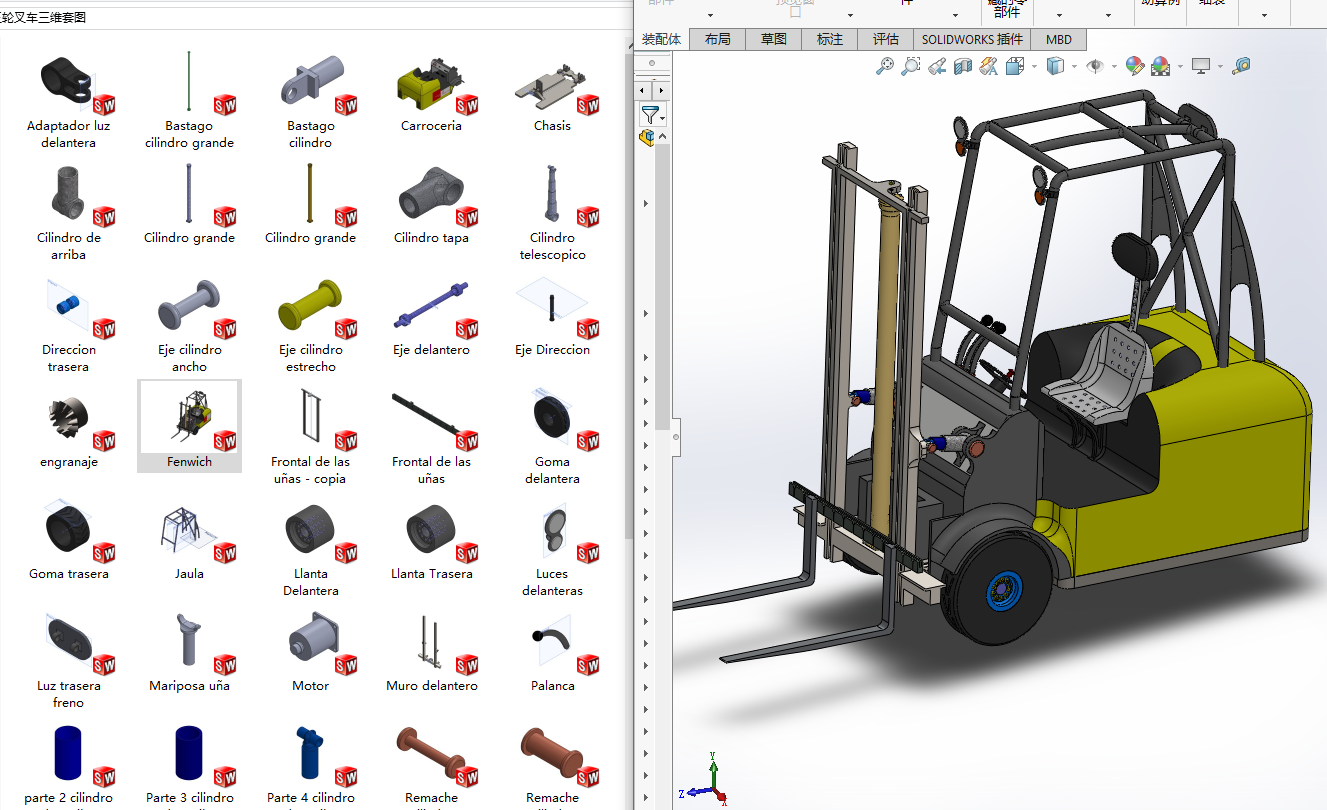Open the feature tree filter dropdown
The image size is (1327, 810).
pos(663,119)
